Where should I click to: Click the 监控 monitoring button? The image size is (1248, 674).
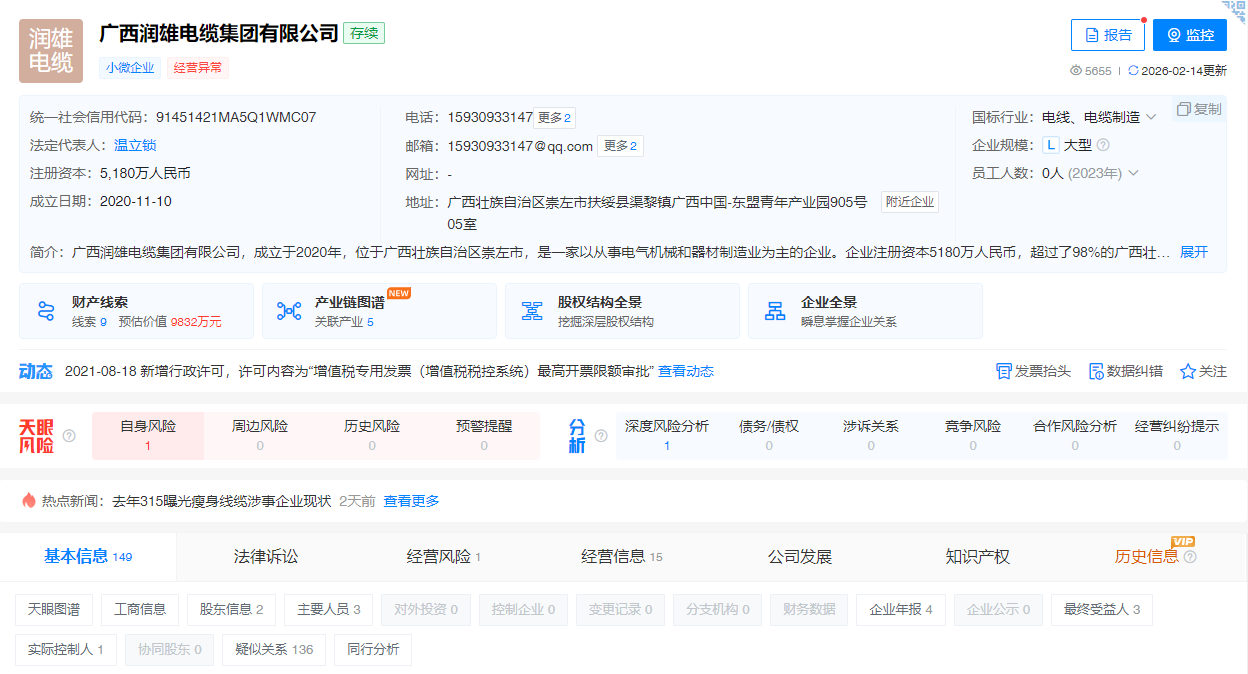point(1189,33)
